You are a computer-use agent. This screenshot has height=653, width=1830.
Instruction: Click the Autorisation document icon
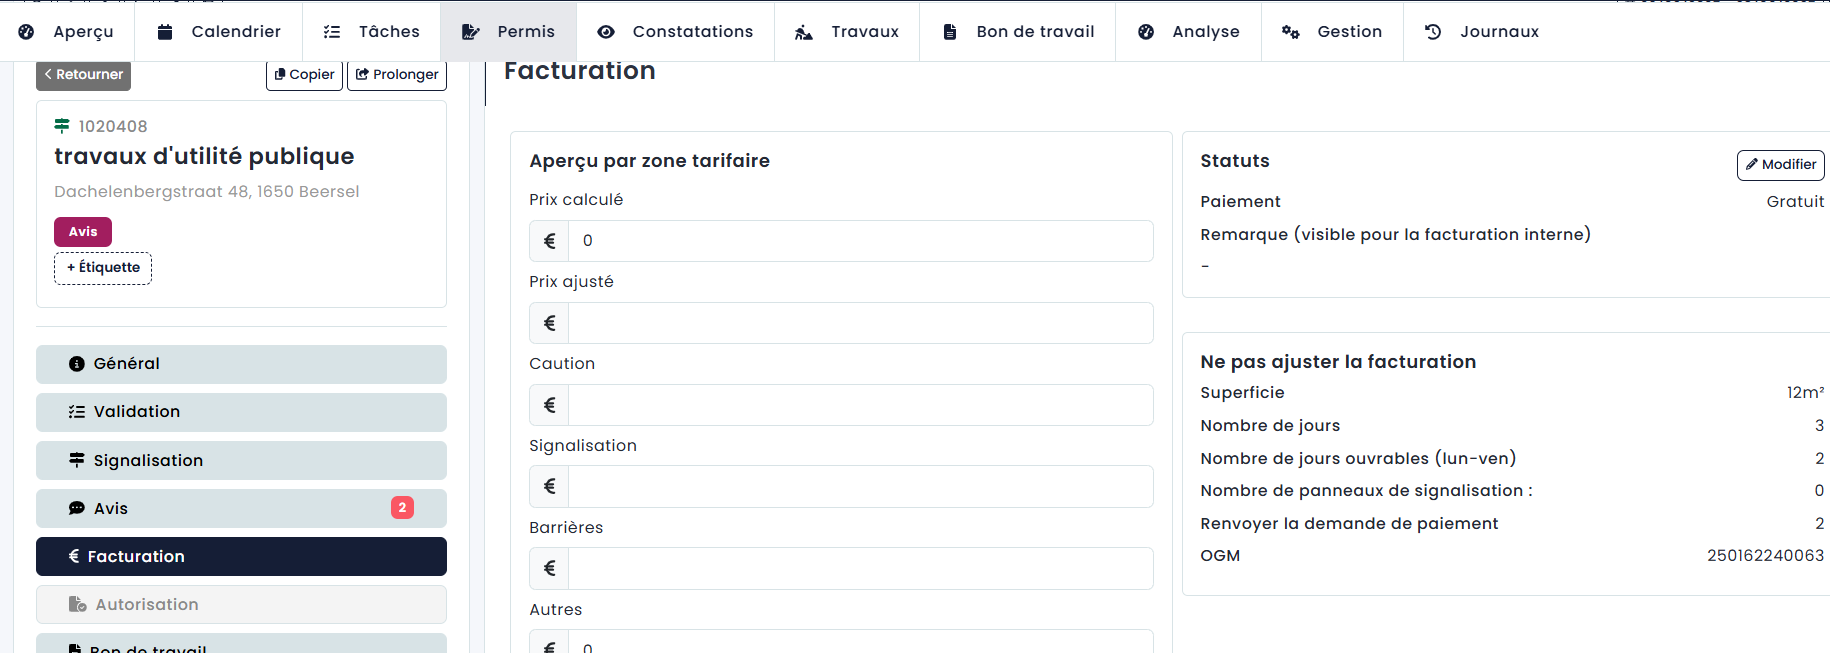coord(77,604)
